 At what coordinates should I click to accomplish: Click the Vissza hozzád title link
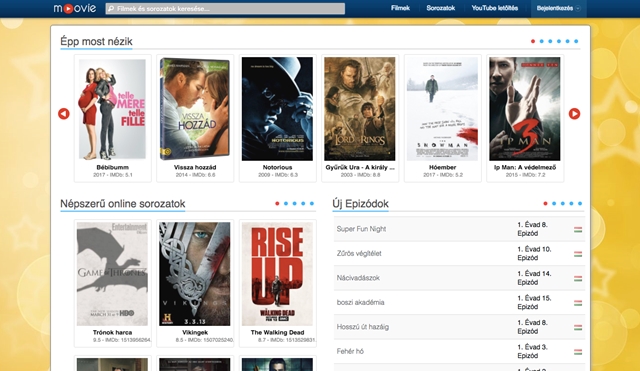click(195, 167)
